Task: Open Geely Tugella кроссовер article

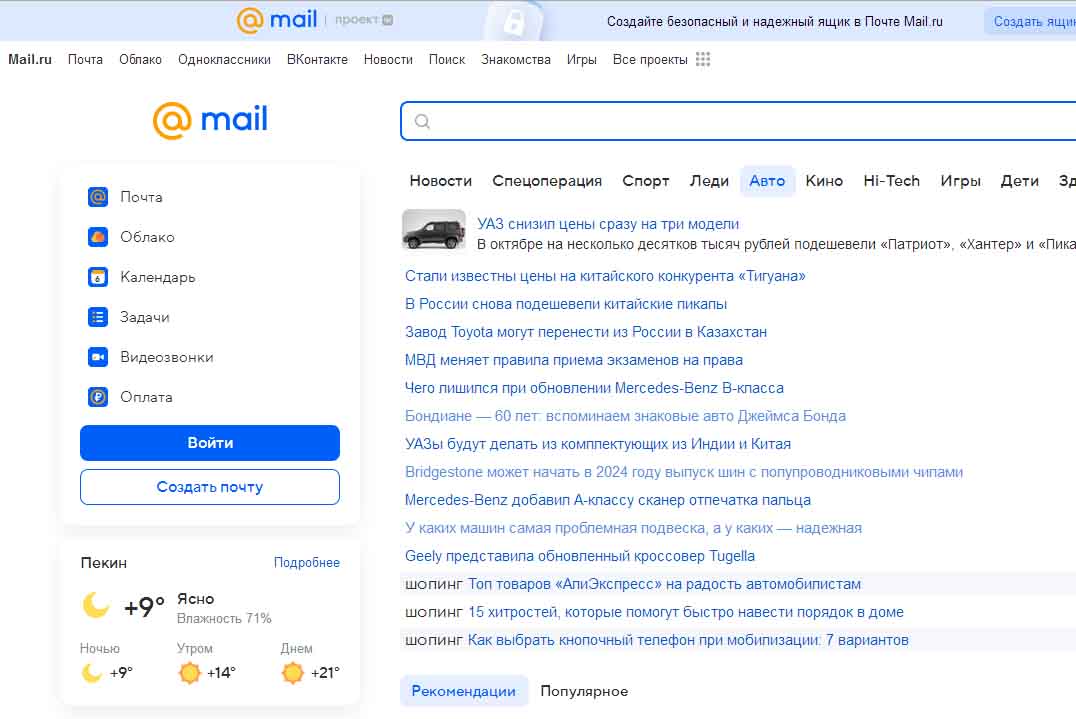Action: (580, 556)
